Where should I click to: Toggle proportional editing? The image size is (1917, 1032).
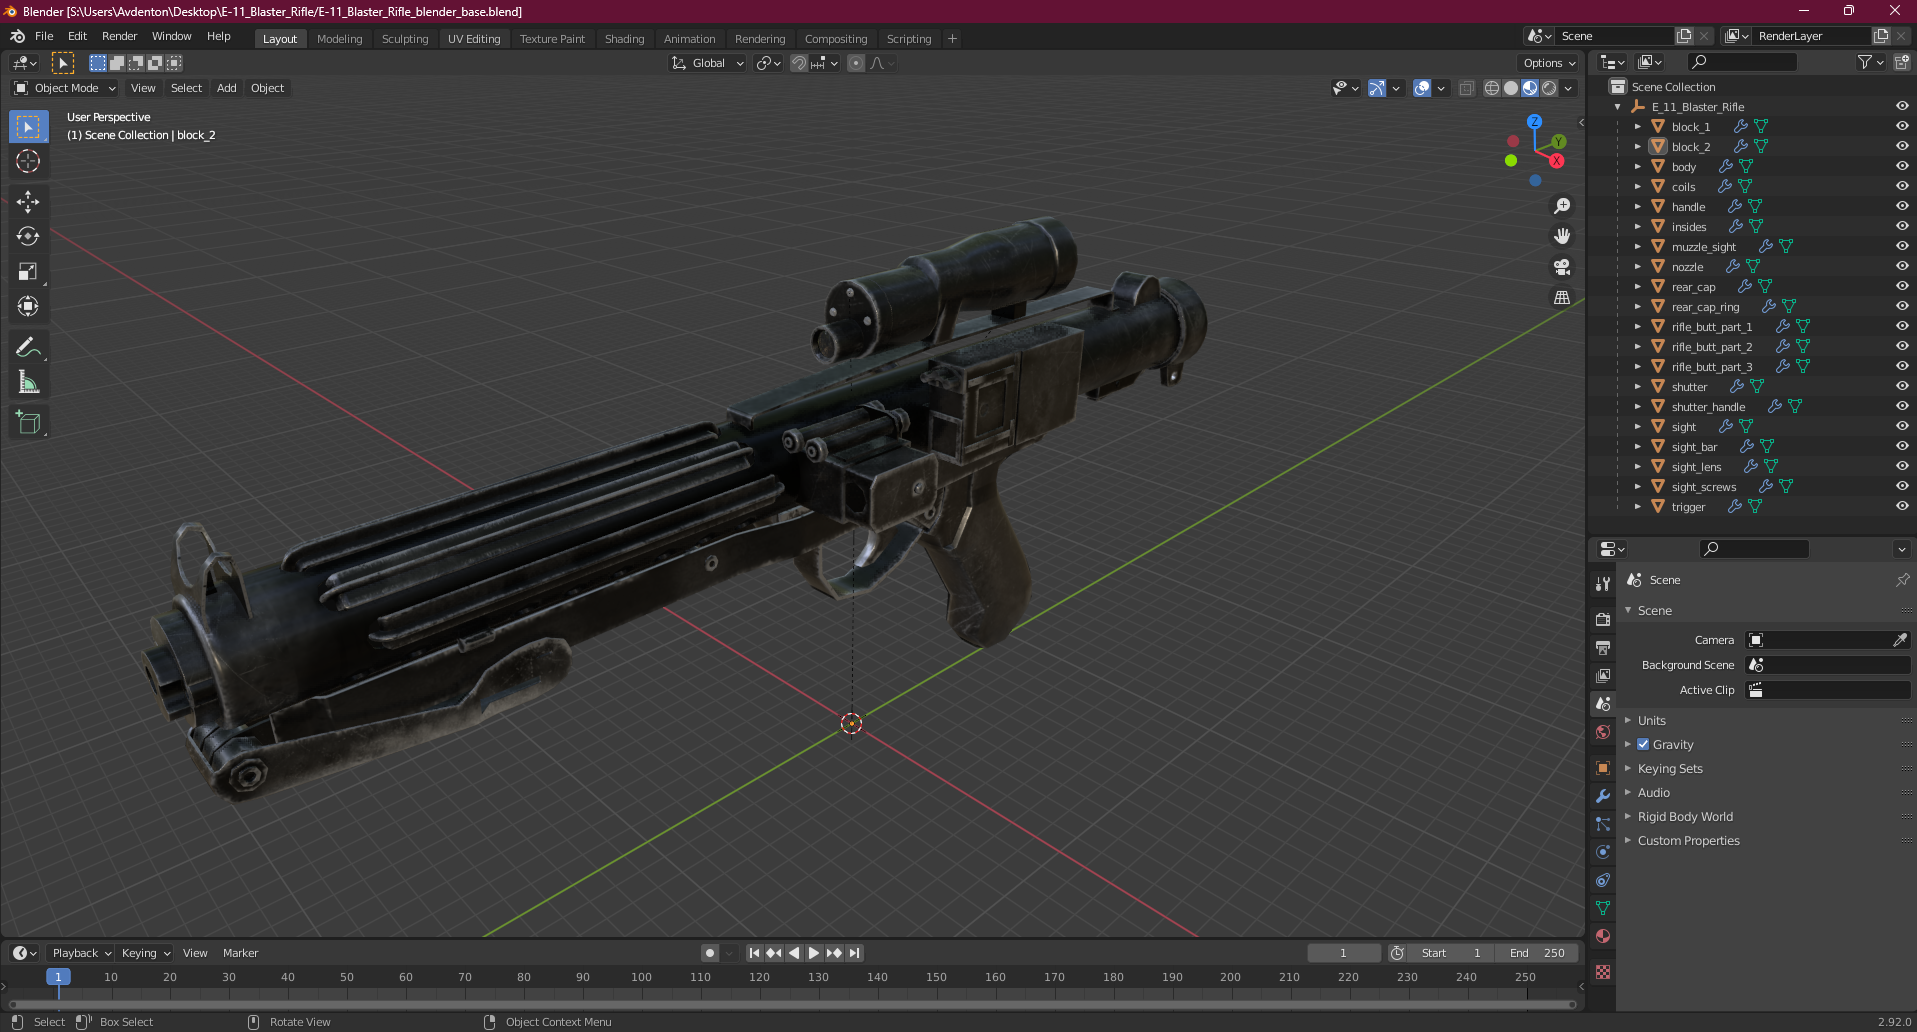point(856,63)
